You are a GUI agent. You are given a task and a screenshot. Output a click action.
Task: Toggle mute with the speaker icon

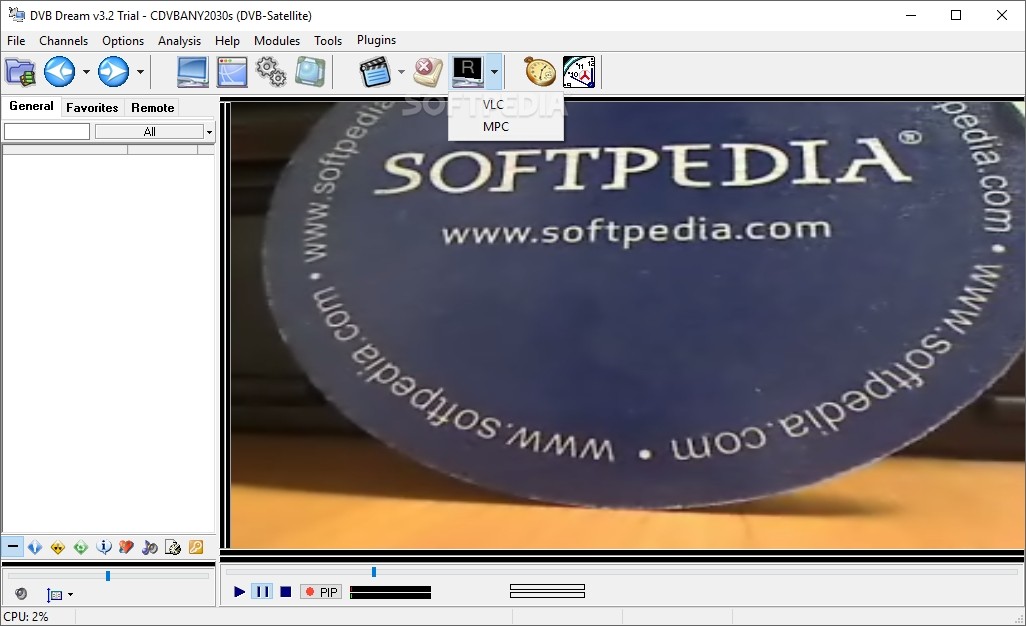[21, 594]
